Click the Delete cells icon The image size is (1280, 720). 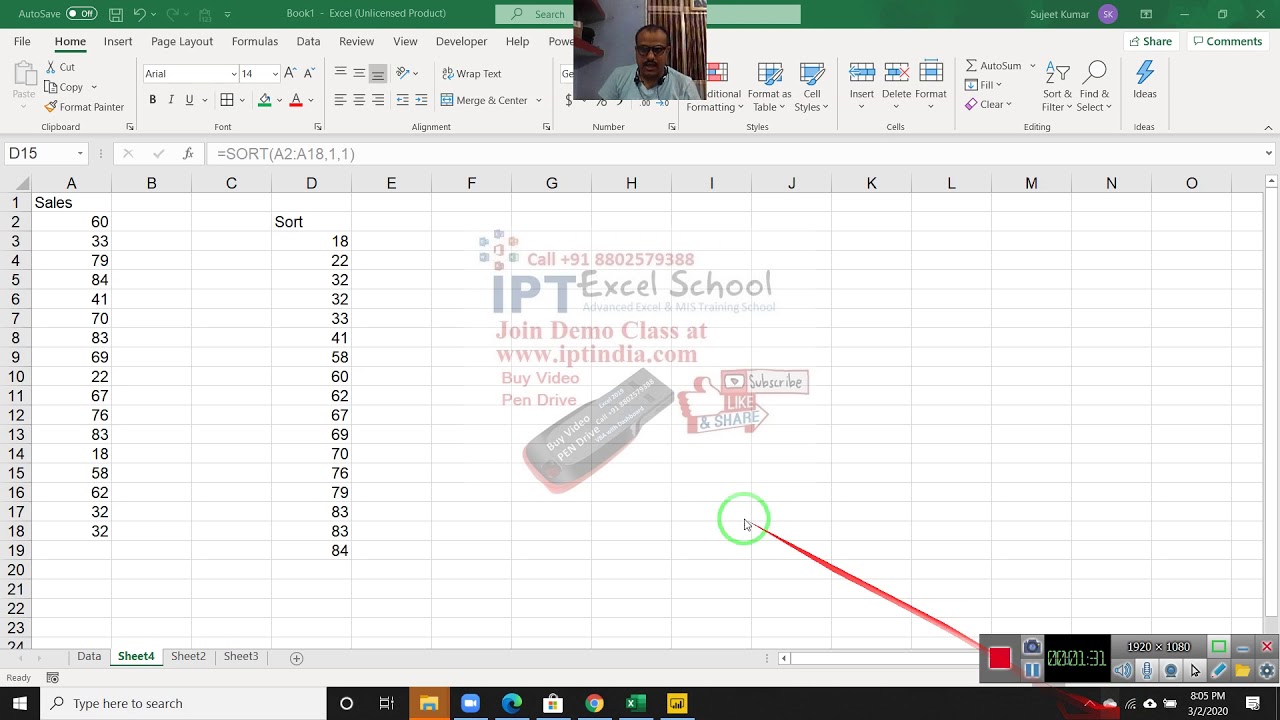(896, 73)
